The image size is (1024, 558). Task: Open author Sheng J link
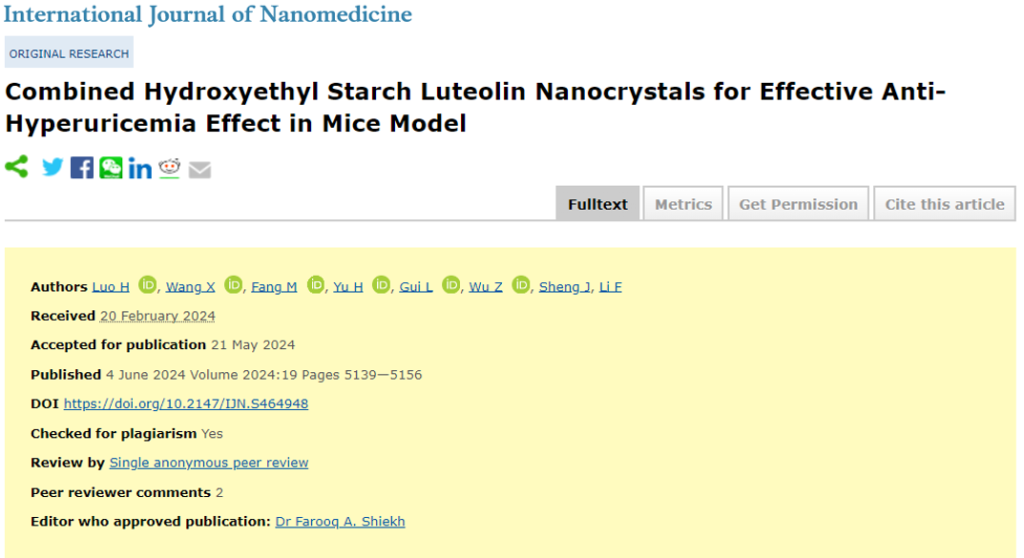564,287
